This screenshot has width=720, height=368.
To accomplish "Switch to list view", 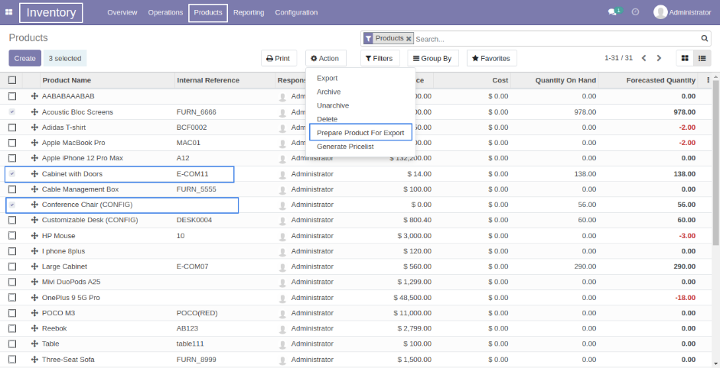I will [702, 58].
